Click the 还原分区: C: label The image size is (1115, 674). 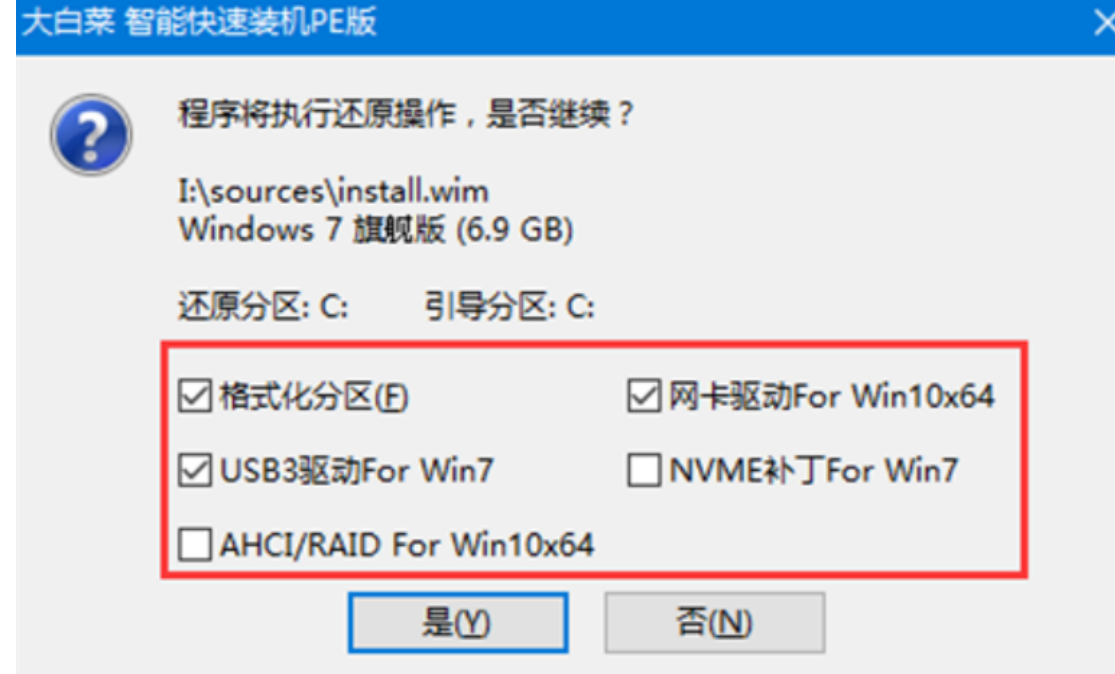tap(263, 307)
